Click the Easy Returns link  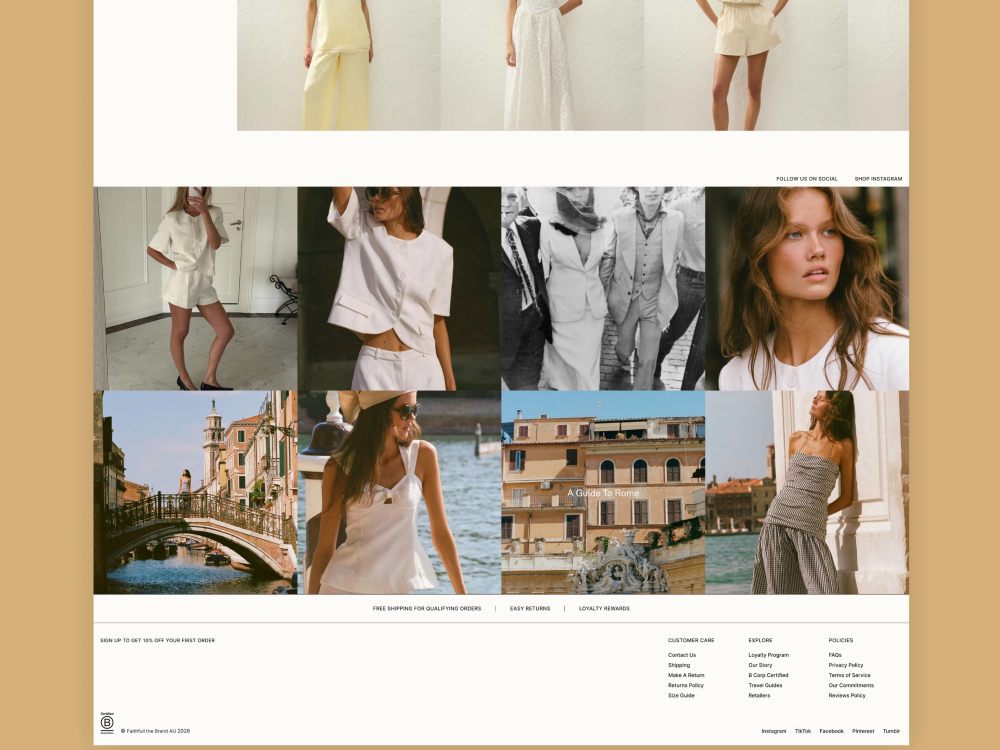[530, 608]
